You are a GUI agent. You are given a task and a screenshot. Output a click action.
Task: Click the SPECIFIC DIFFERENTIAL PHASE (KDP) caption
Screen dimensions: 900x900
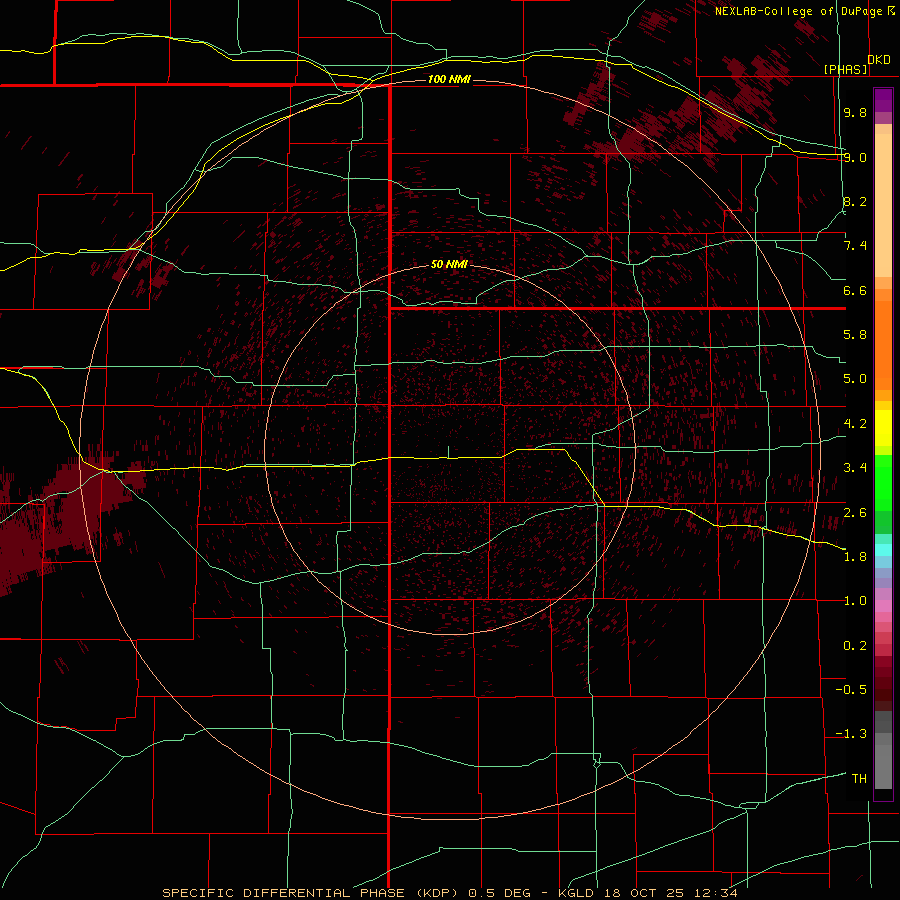[312, 893]
